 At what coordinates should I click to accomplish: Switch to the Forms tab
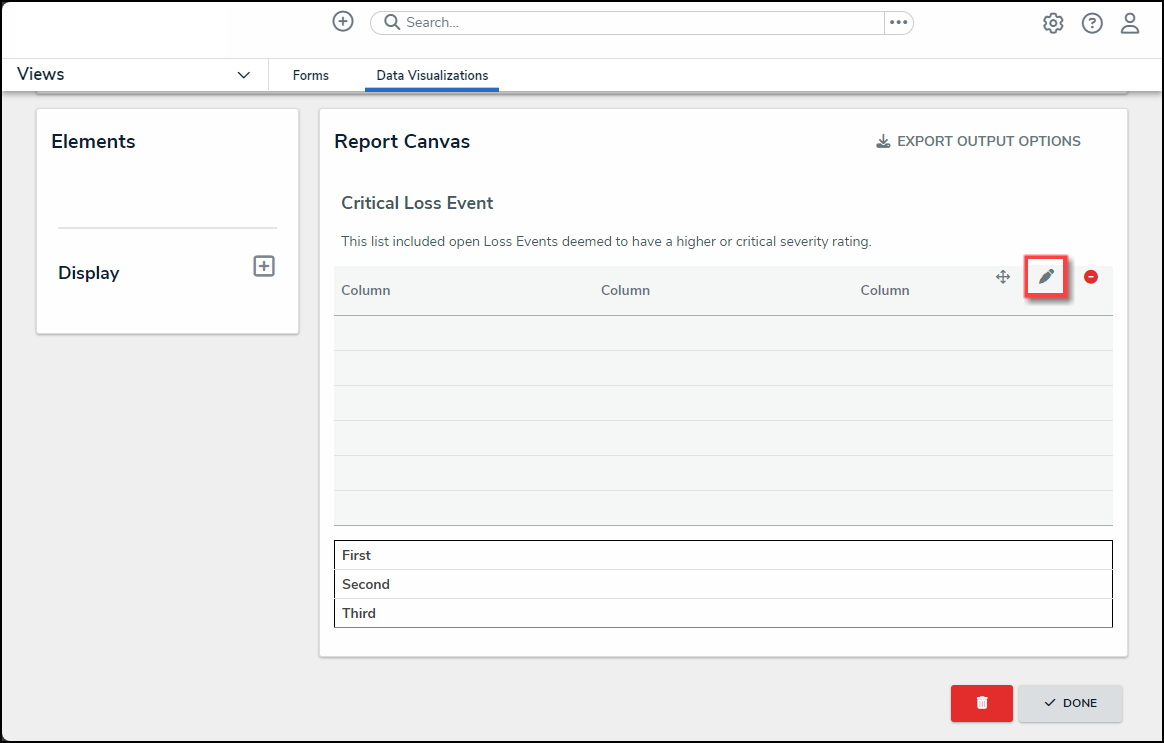click(x=310, y=75)
